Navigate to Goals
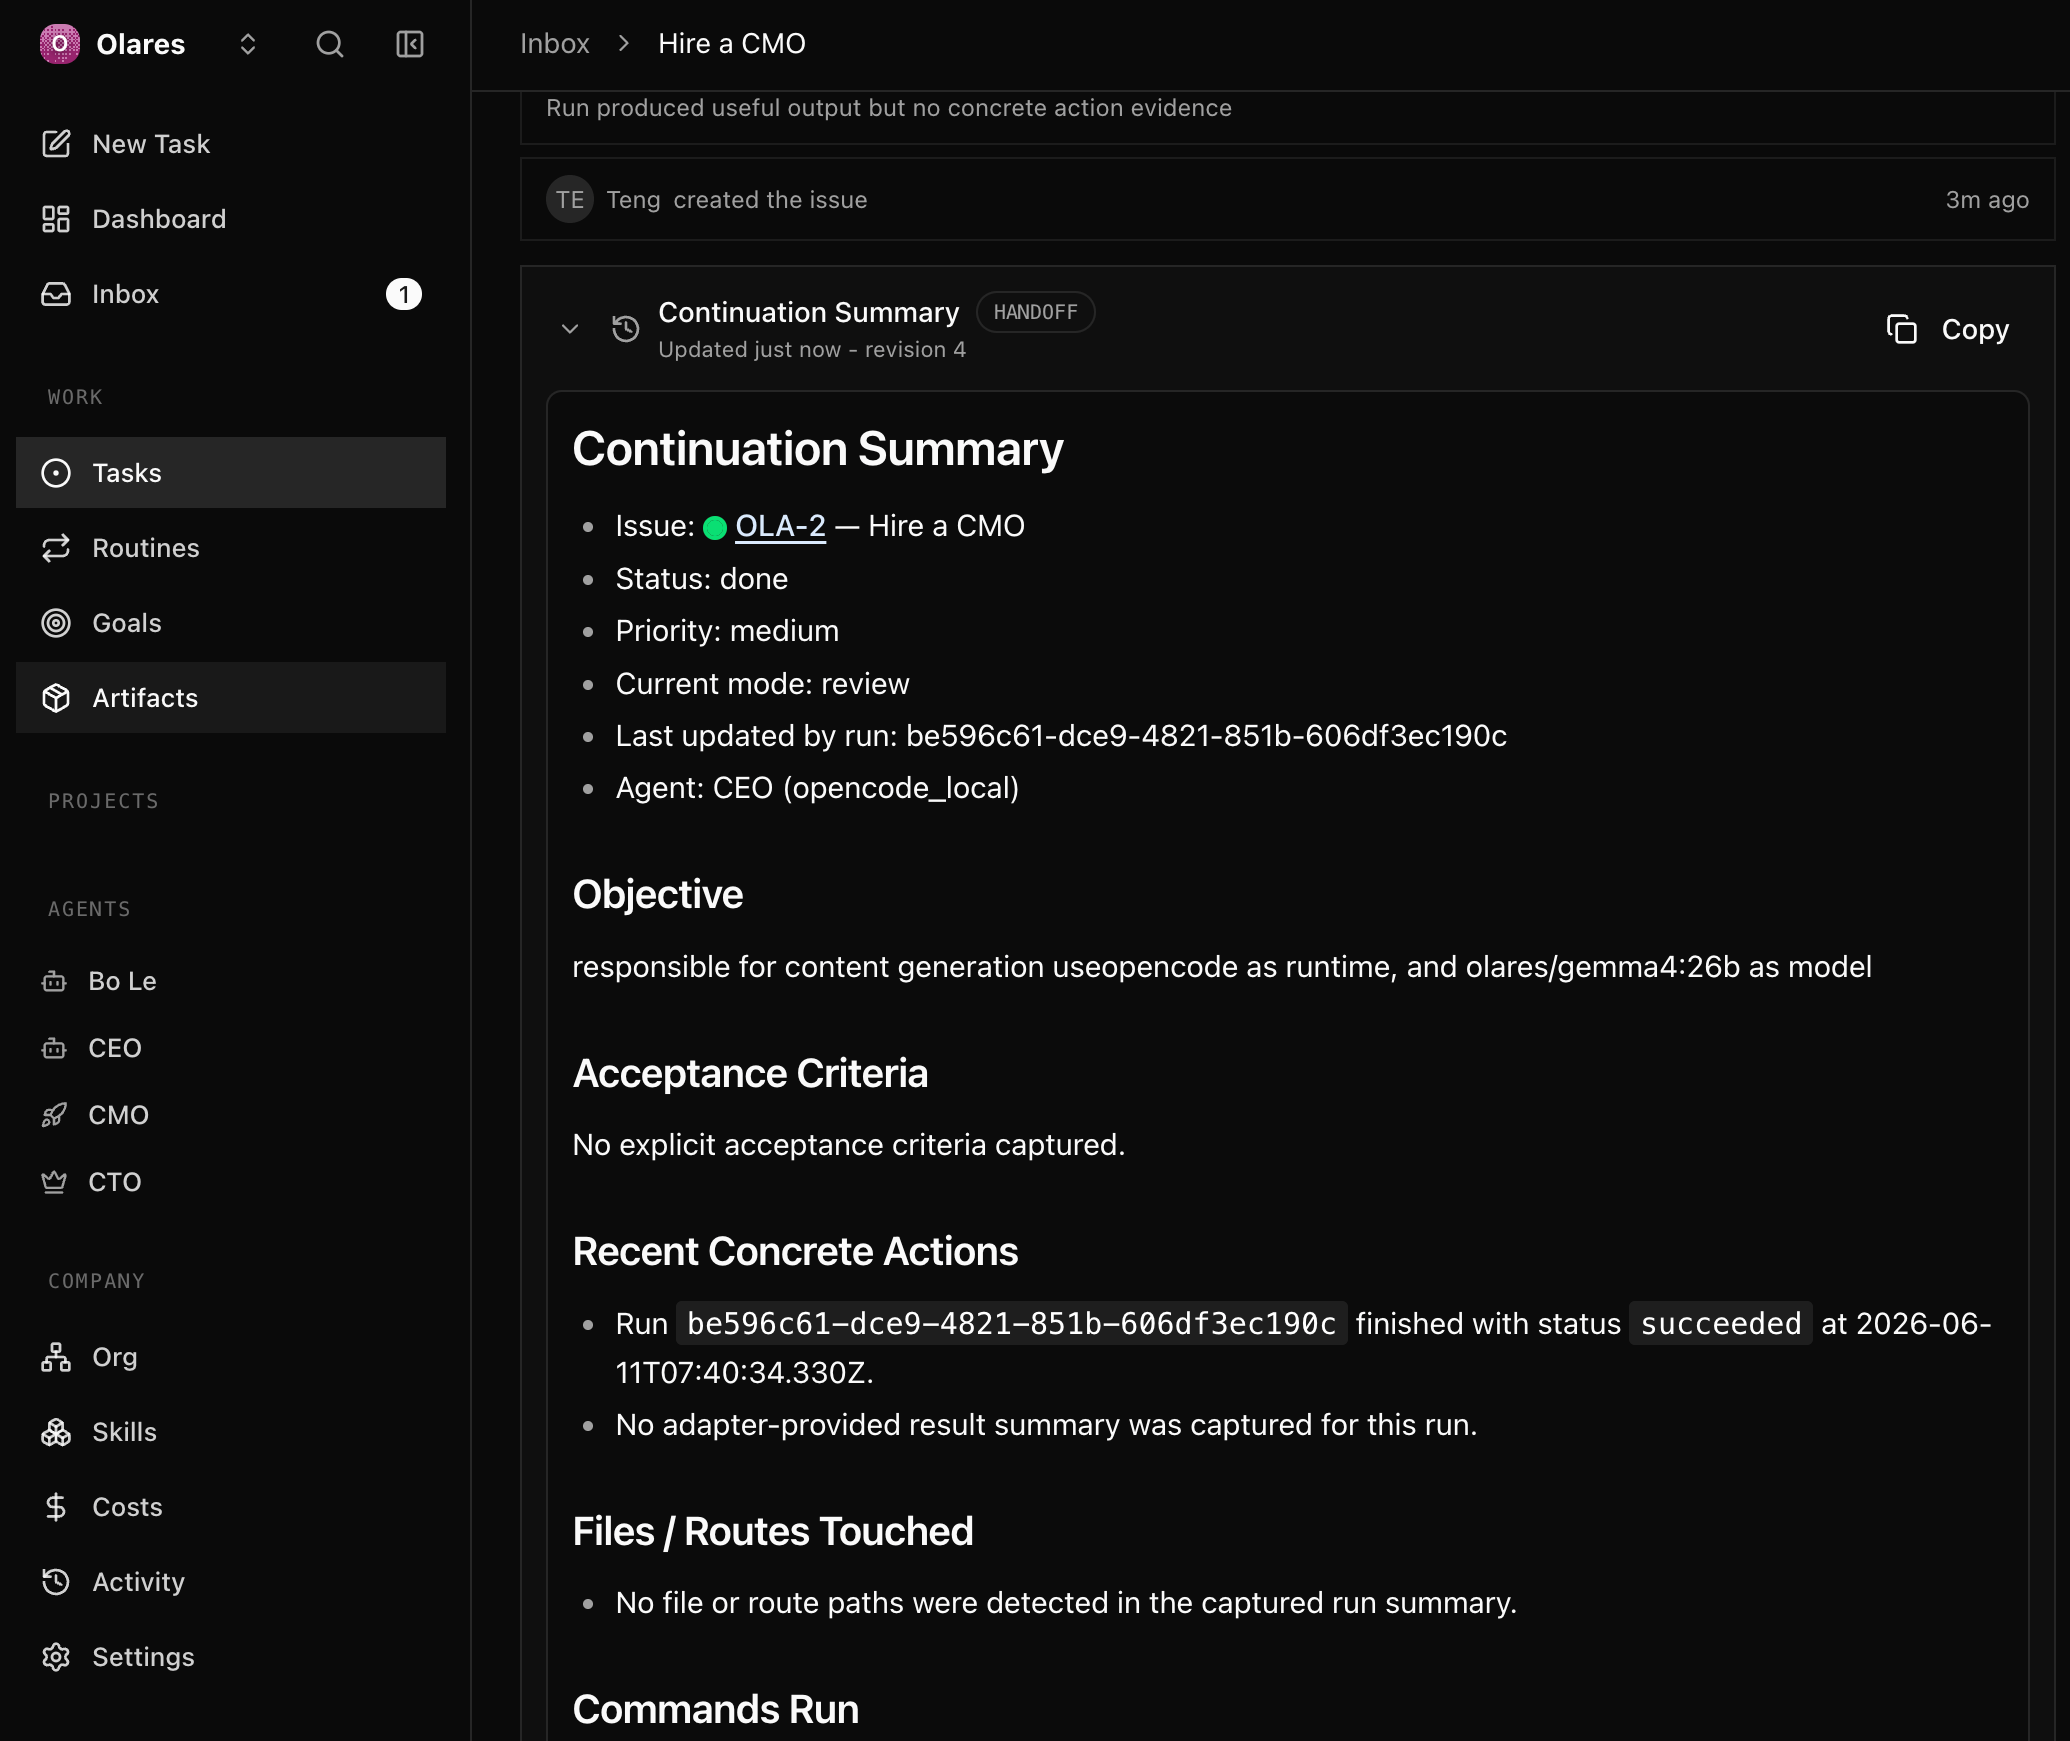2070x1741 pixels. click(231, 623)
